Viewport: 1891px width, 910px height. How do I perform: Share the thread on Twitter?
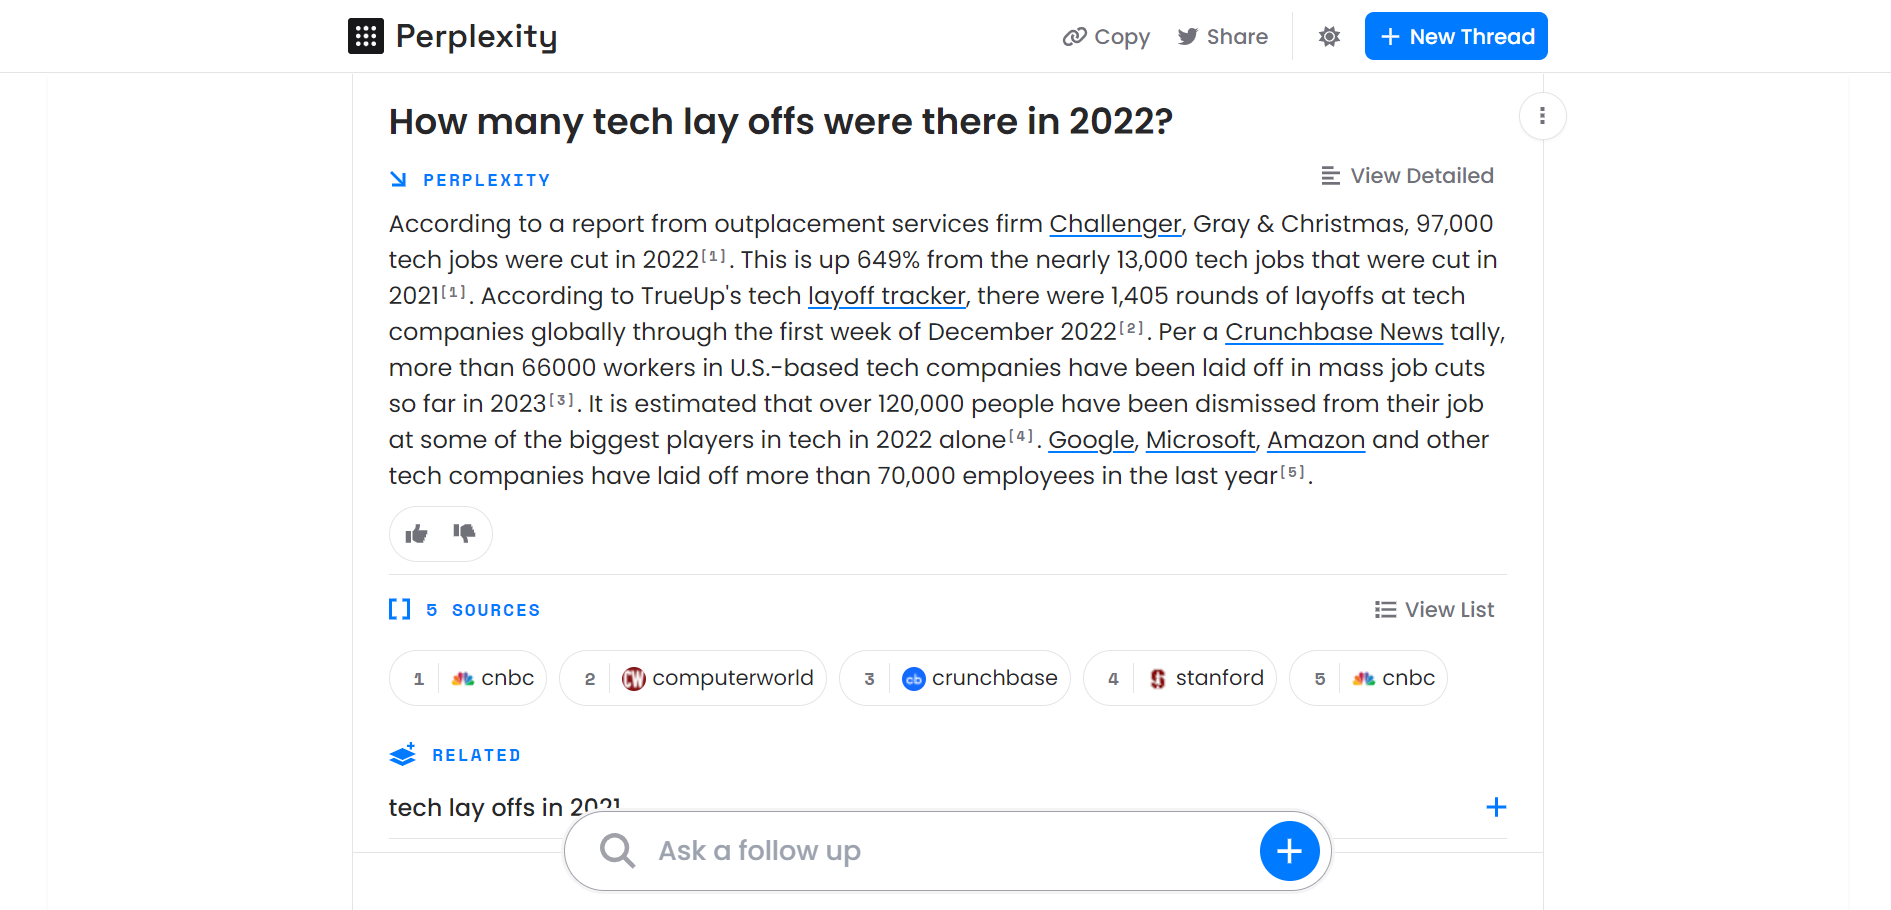tap(1222, 37)
